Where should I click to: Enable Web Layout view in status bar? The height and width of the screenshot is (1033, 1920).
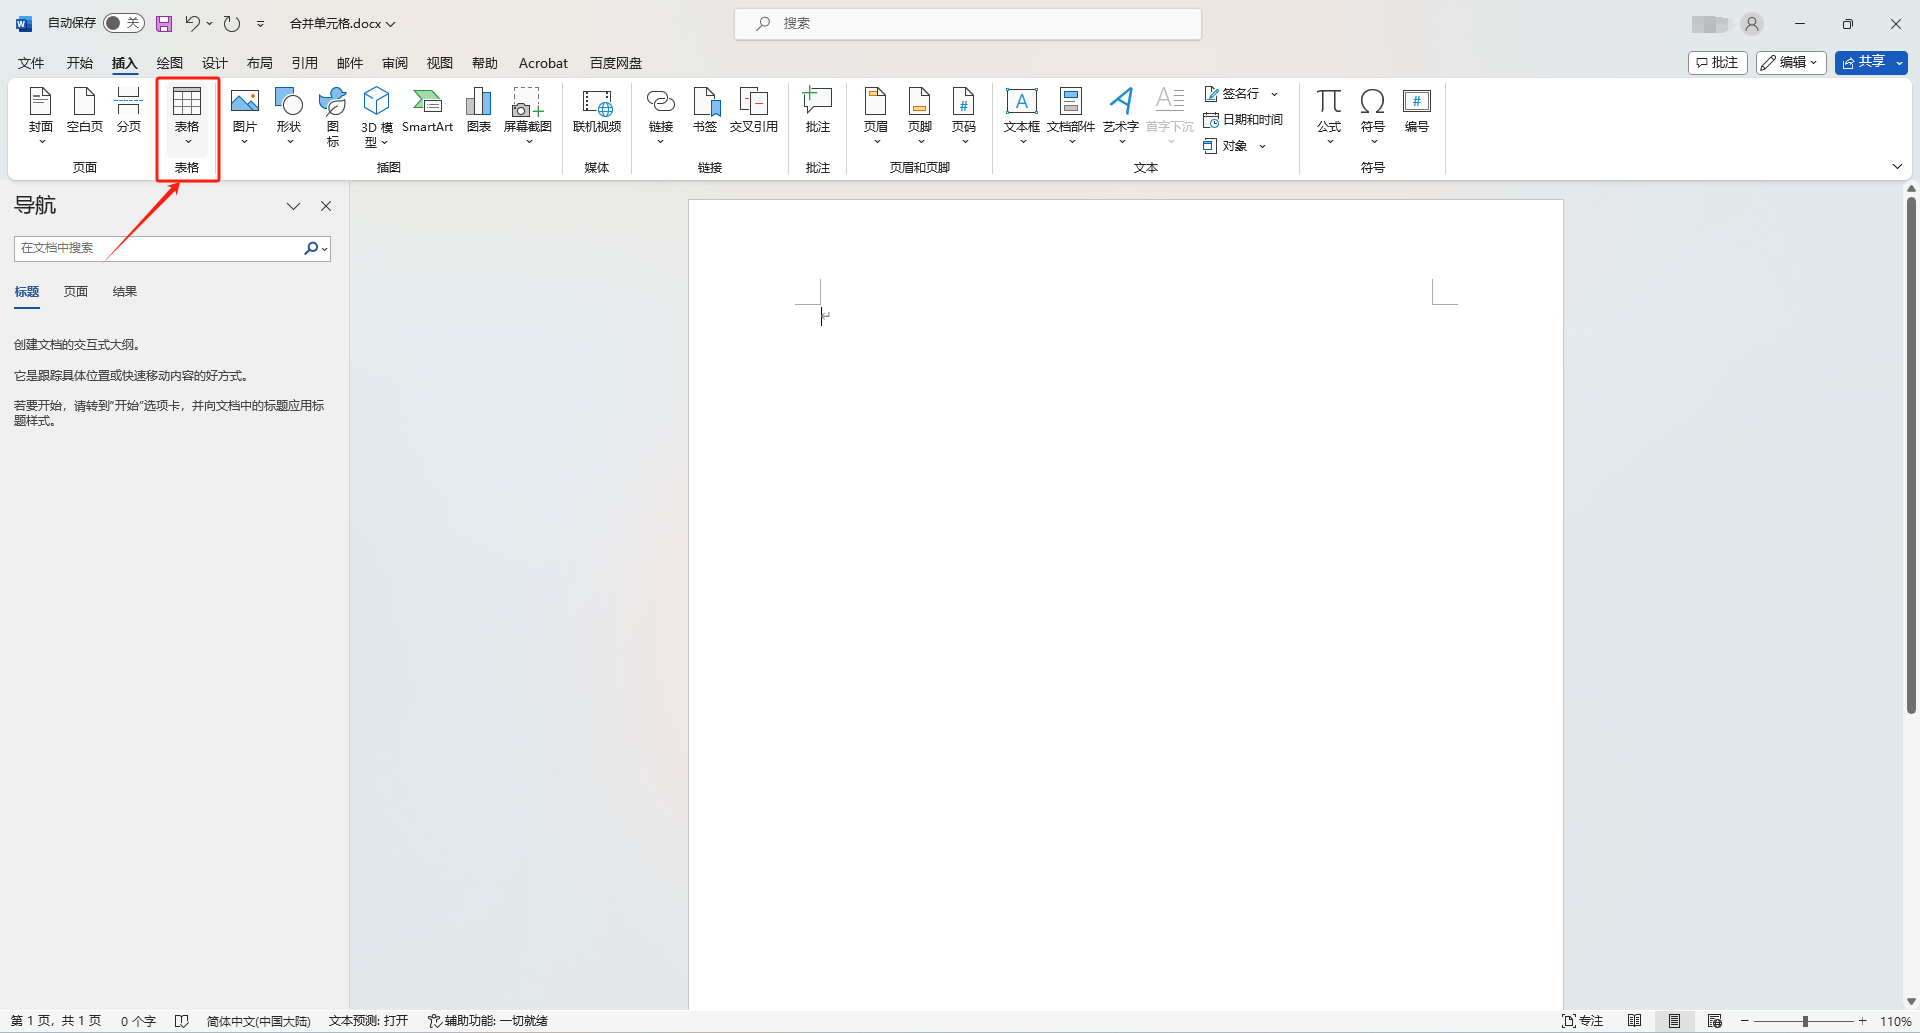1714,1021
